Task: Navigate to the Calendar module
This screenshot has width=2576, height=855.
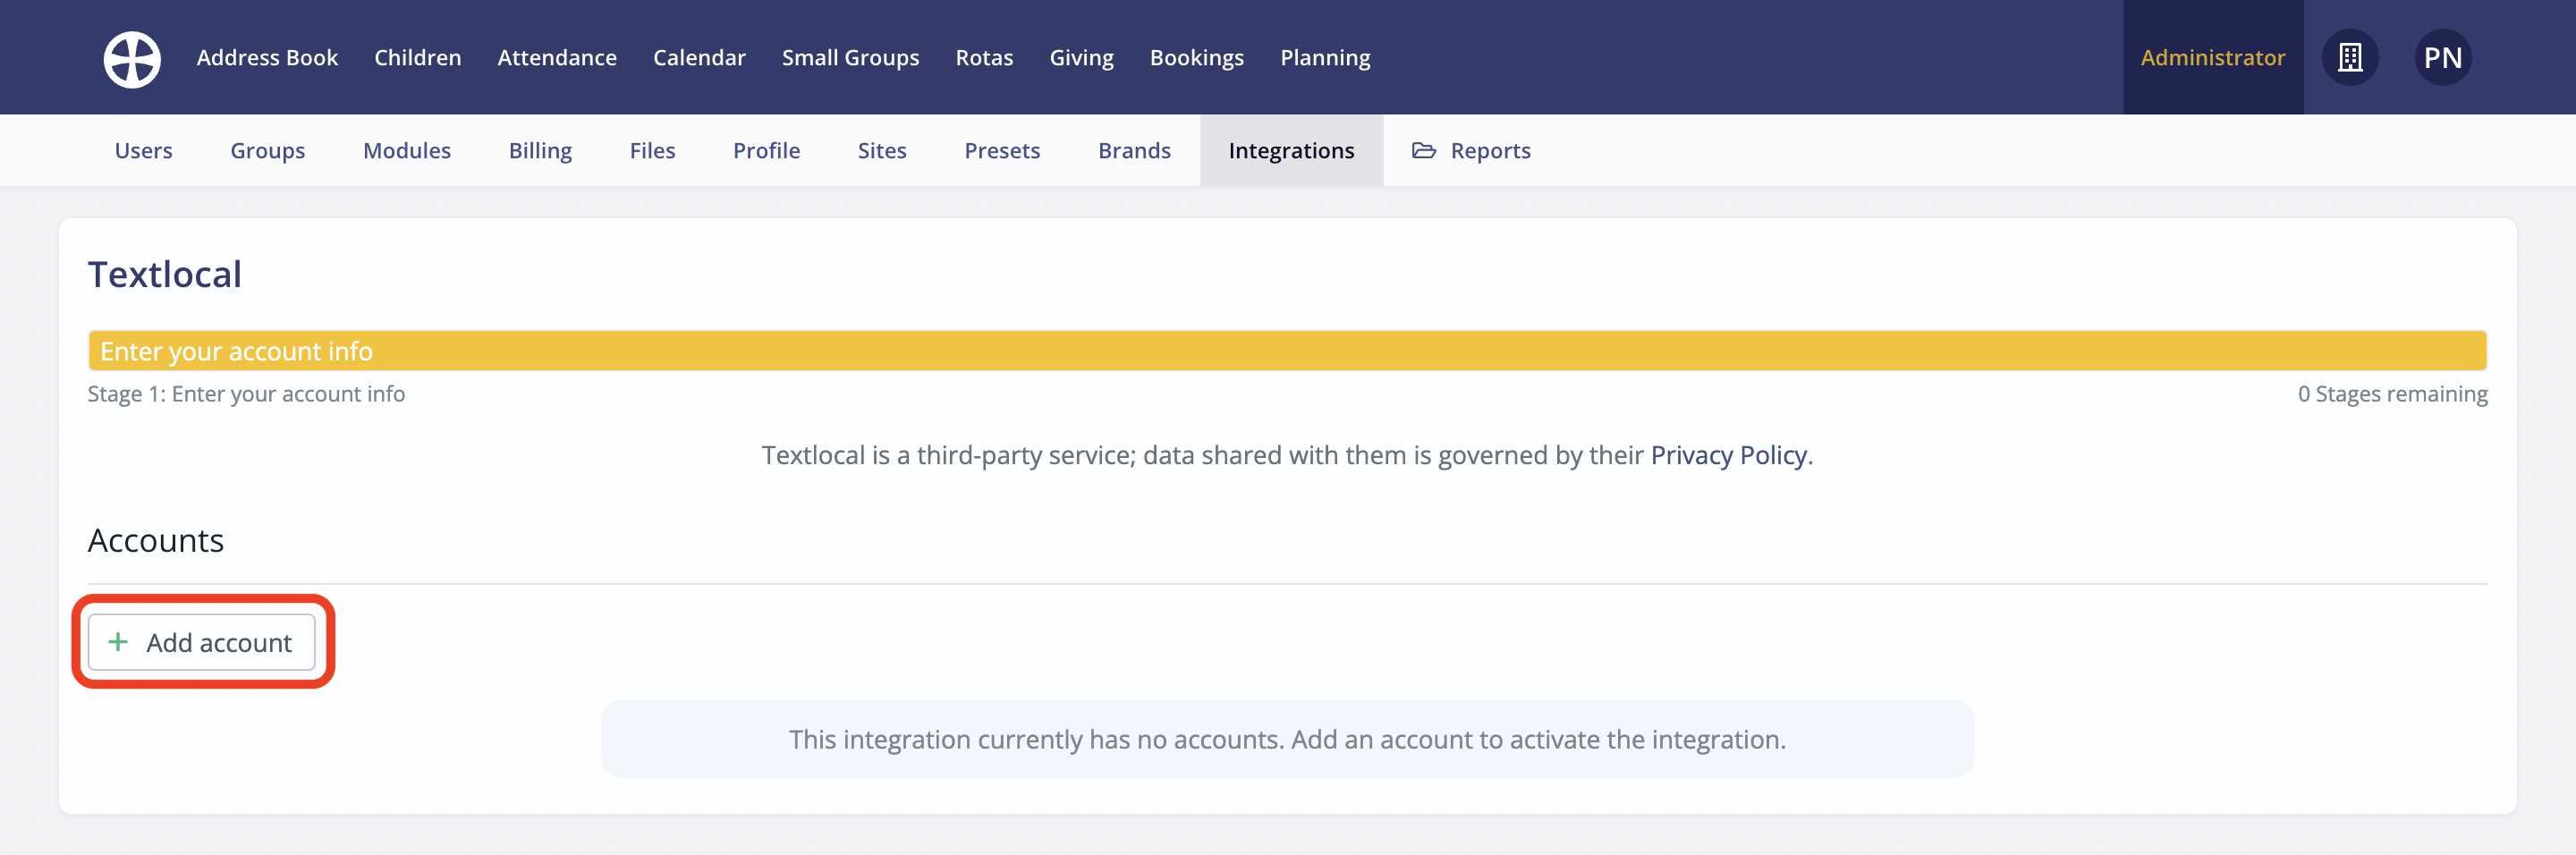Action: pyautogui.click(x=699, y=57)
